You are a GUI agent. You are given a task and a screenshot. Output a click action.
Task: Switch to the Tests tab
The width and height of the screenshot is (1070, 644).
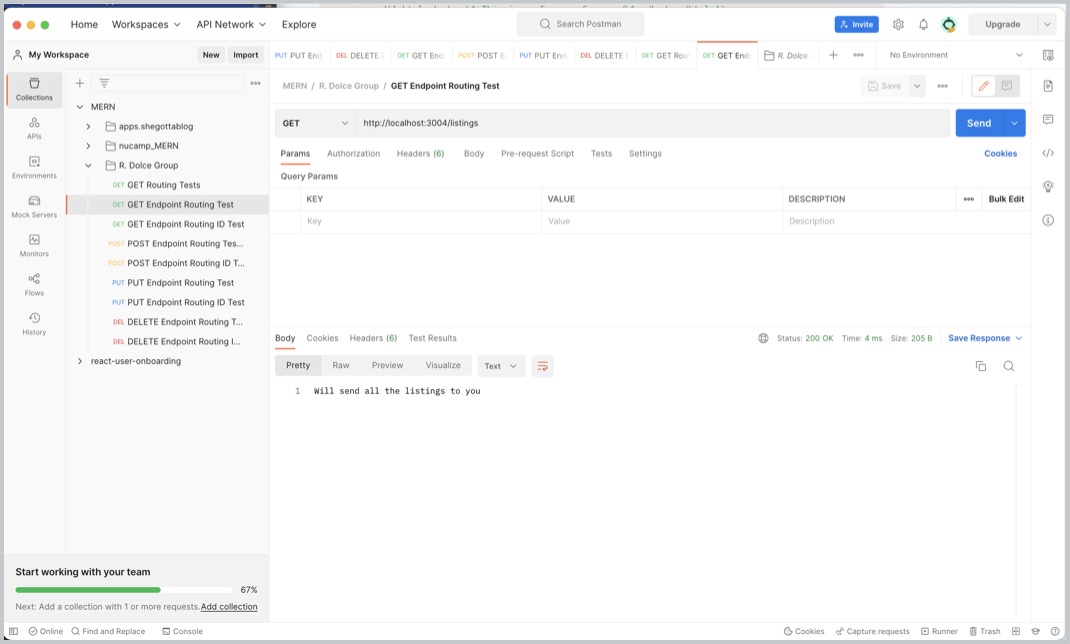point(601,153)
